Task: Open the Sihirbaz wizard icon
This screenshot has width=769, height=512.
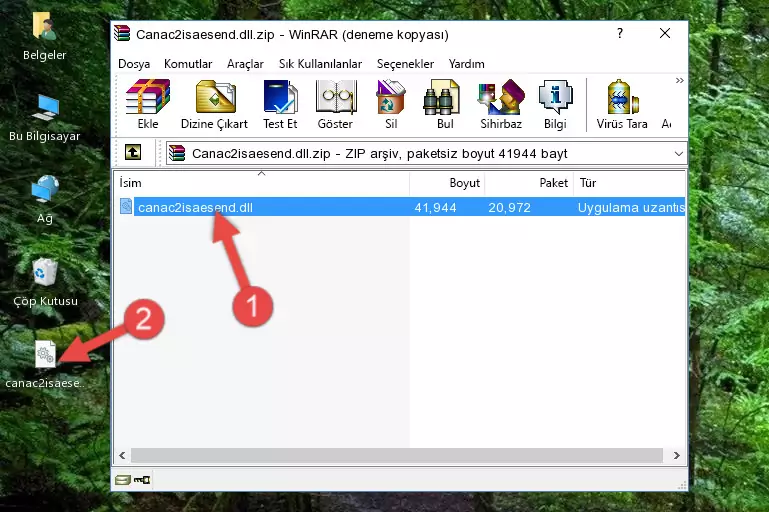Action: click(501, 104)
